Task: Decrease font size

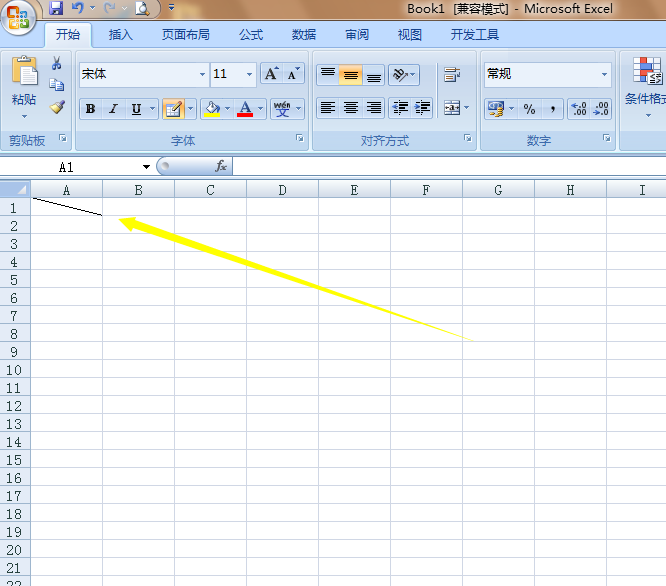Action: click(x=293, y=74)
